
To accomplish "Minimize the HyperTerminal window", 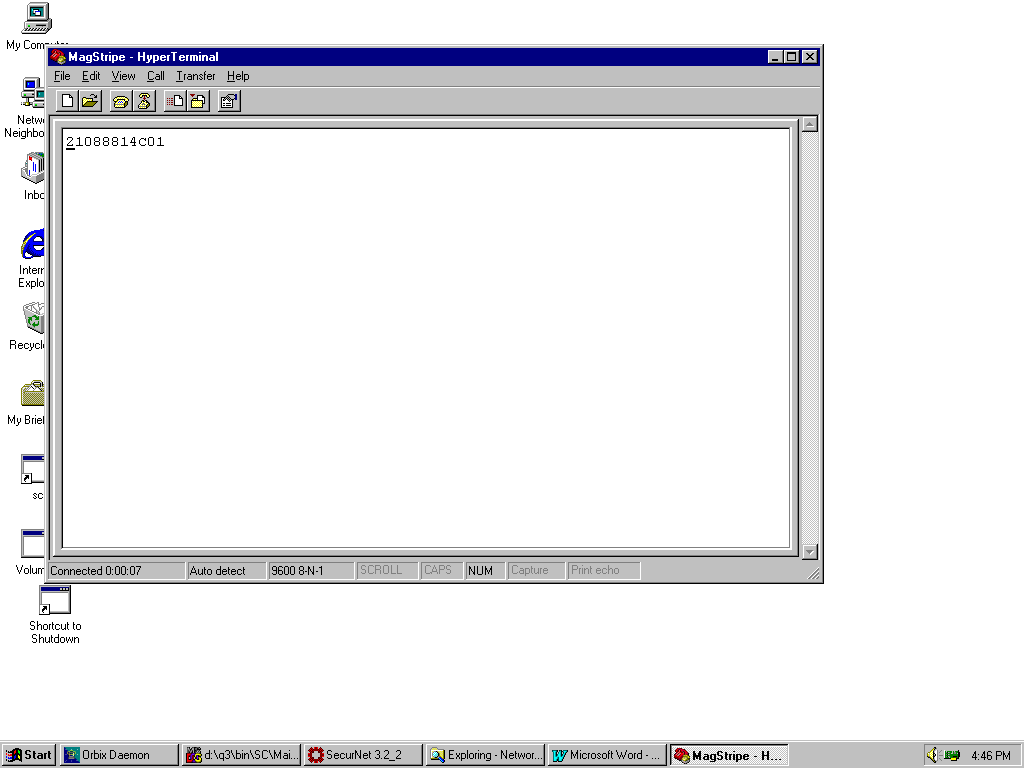I will tap(775, 57).
